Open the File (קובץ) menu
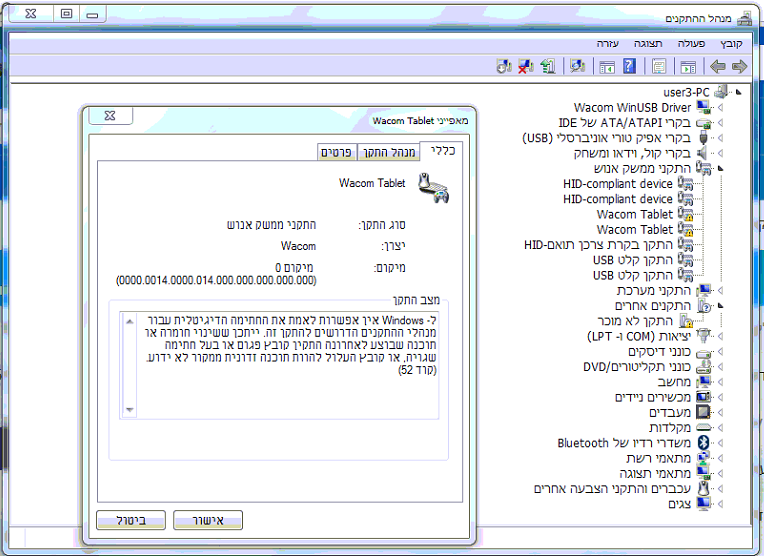Image resolution: width=764 pixels, height=556 pixels. click(731, 43)
